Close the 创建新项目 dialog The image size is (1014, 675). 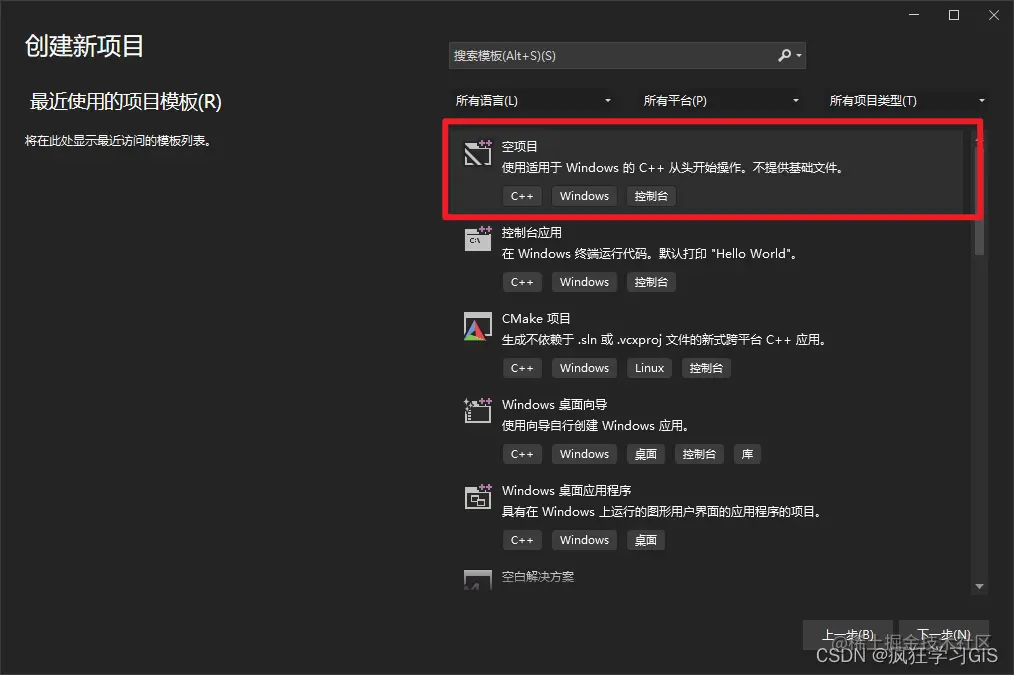994,15
